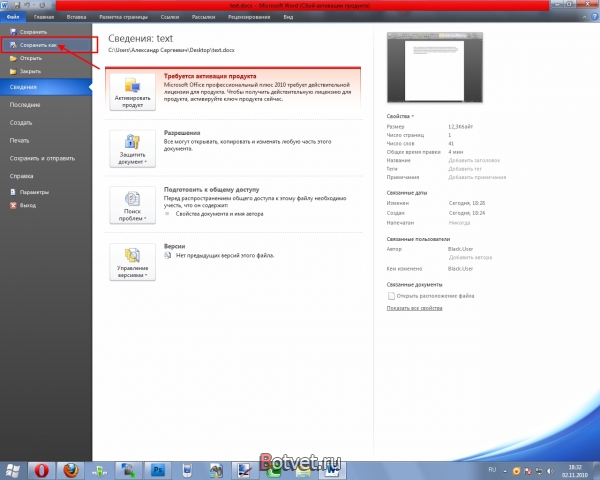Open the Windows Start button

tap(13, 470)
